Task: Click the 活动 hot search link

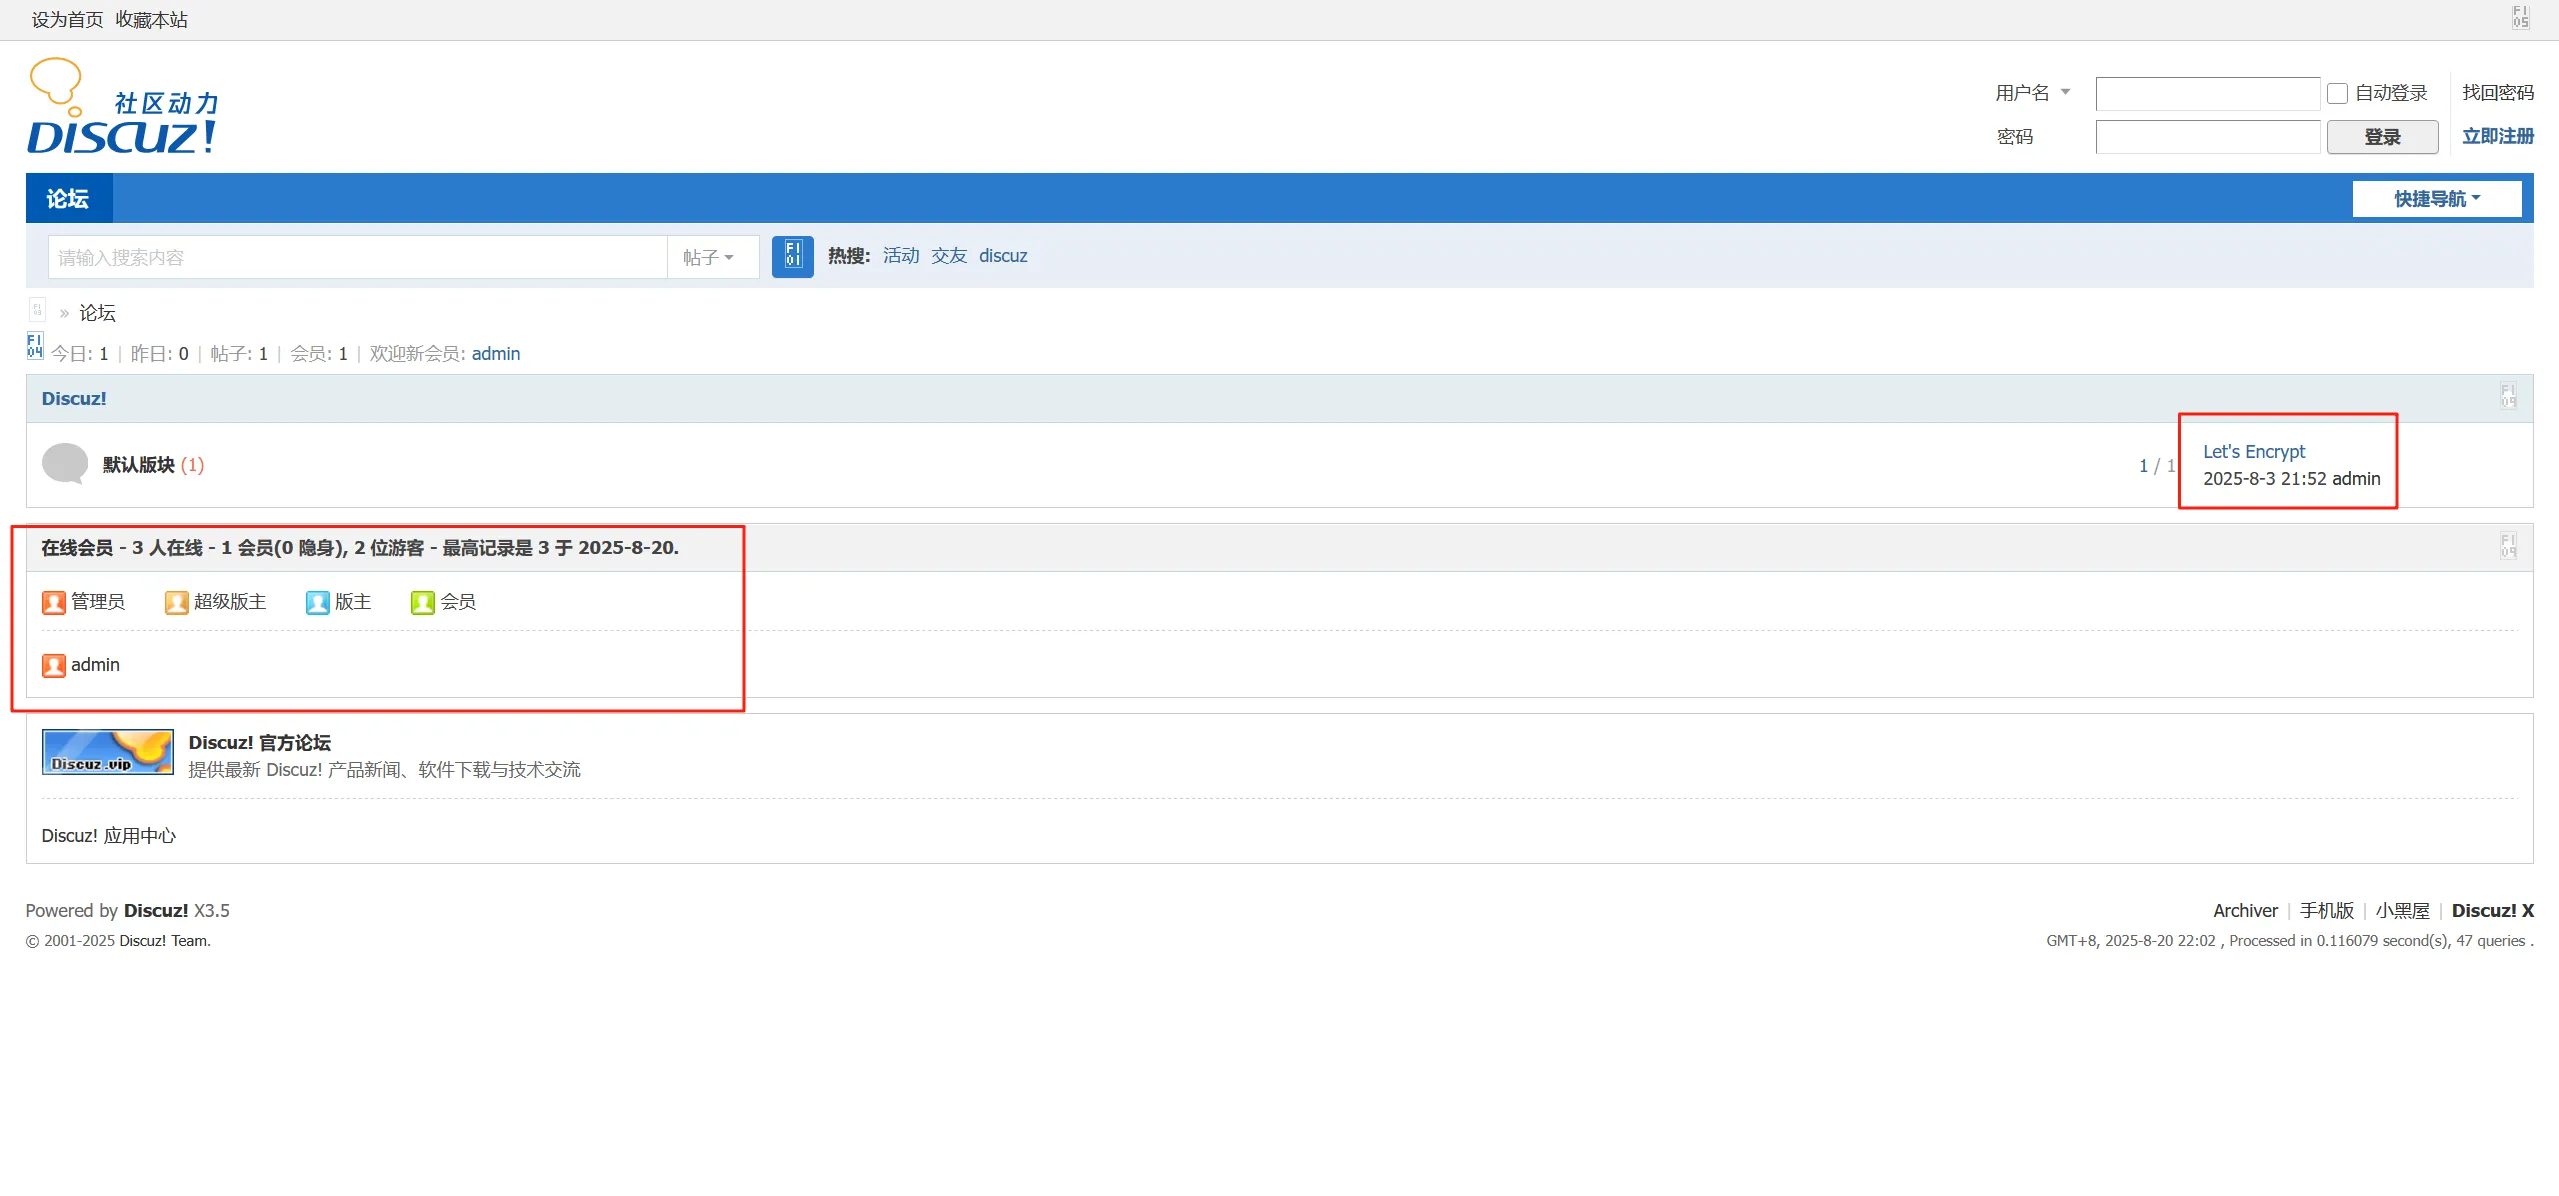Action: [900, 256]
